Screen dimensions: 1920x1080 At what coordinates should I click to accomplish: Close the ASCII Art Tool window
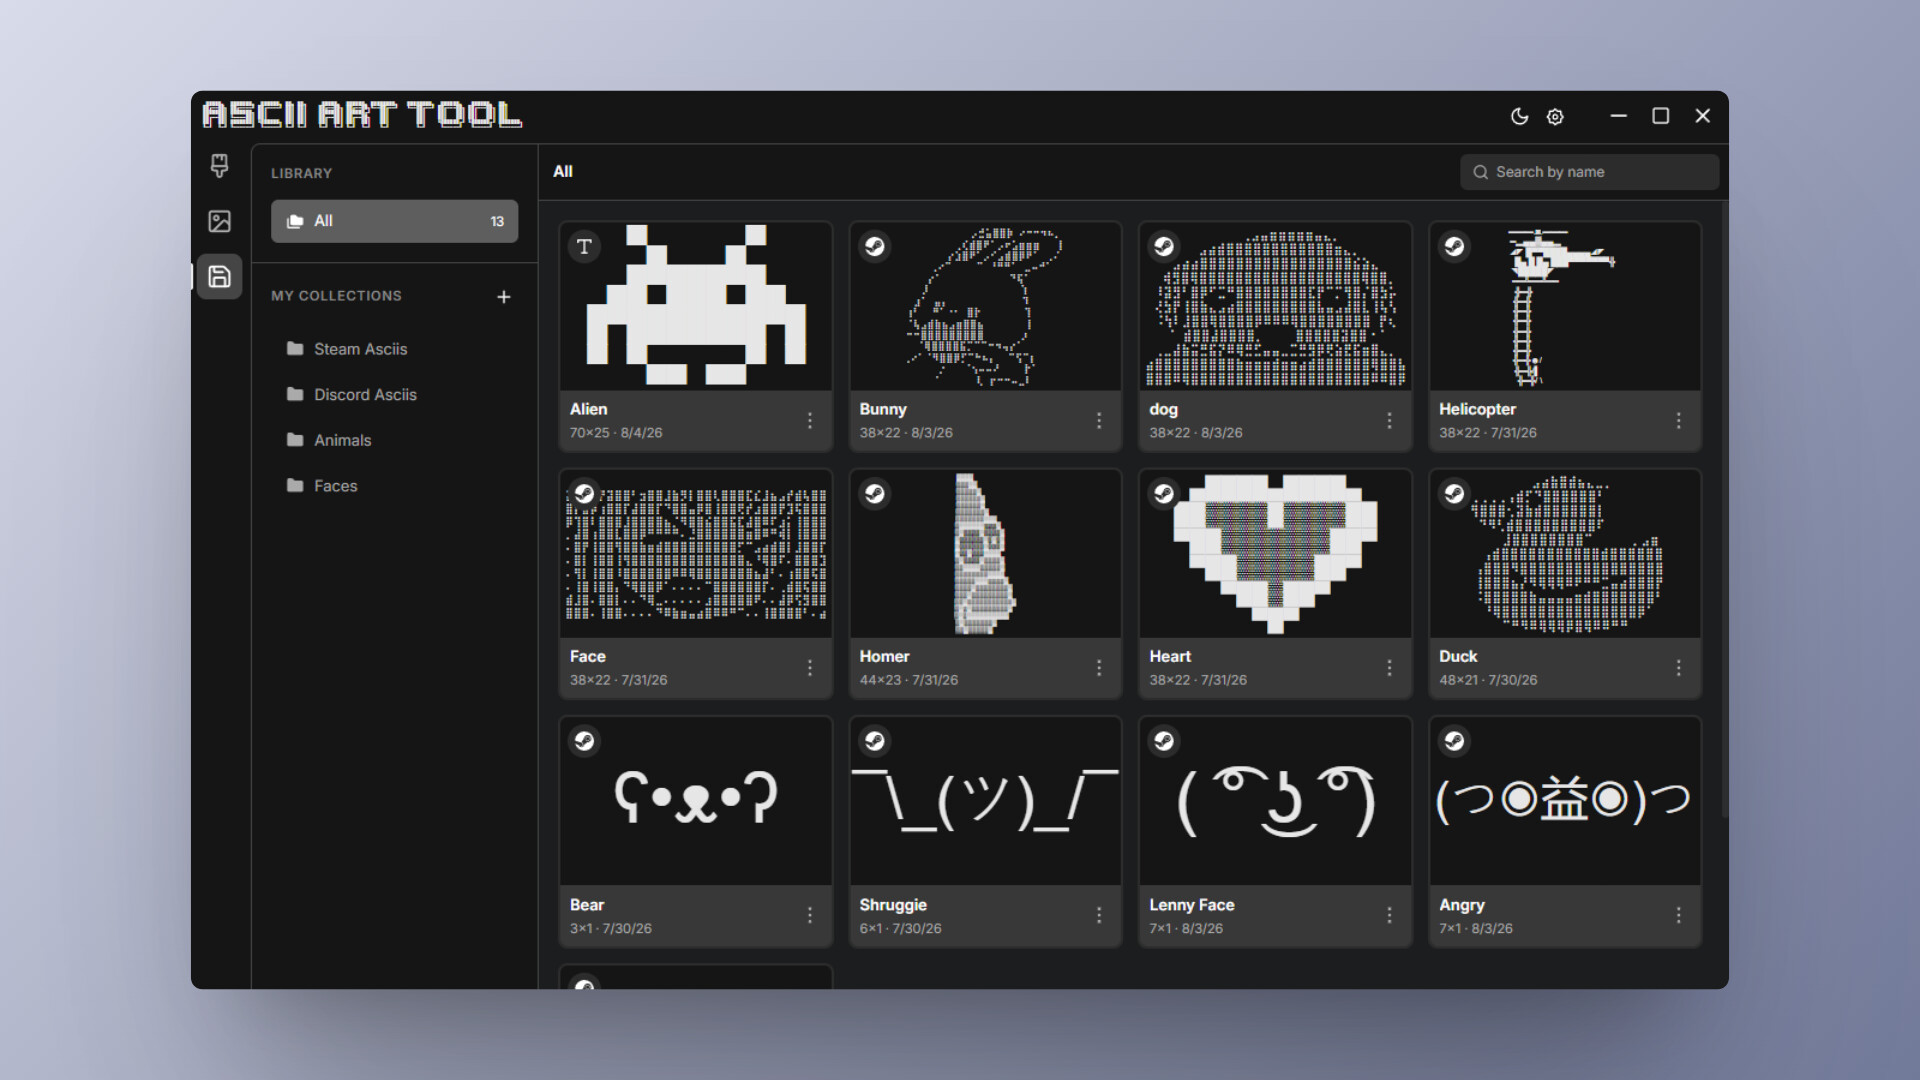1703,116
